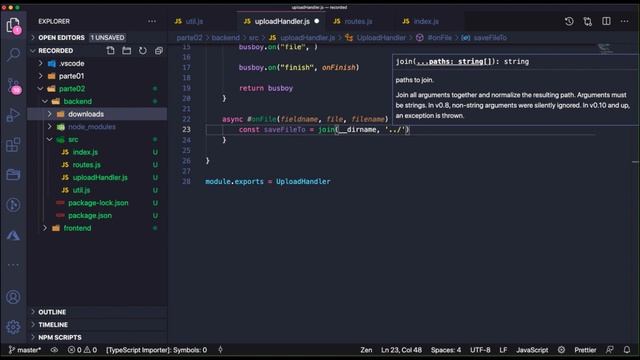
Task: Switch to the index.js editor tab
Action: pos(426,21)
